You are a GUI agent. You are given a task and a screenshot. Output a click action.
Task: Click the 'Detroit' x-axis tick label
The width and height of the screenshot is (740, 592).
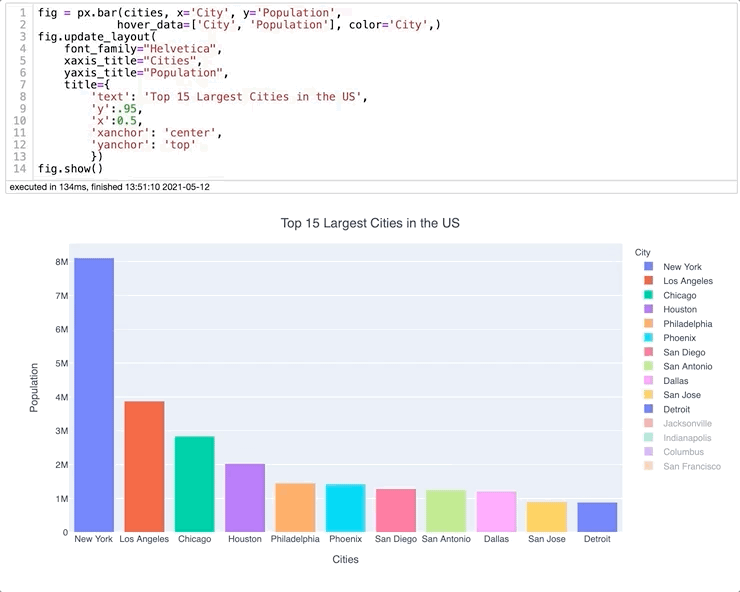coord(597,539)
